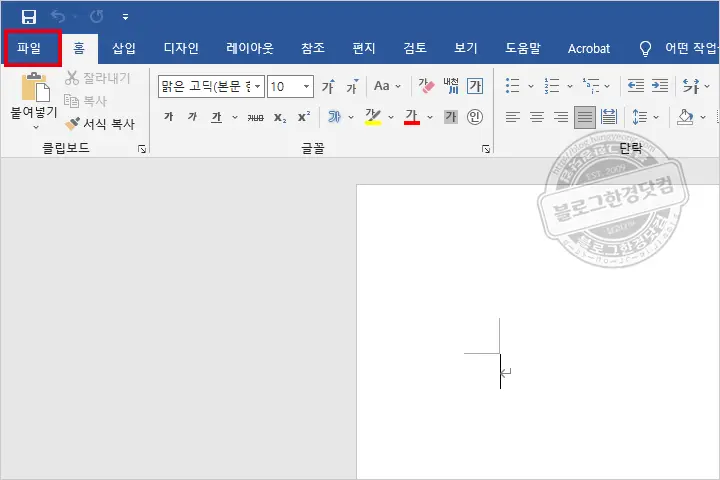Go to the 디자인 tab
The height and width of the screenshot is (480, 720).
pyautogui.click(x=181, y=48)
